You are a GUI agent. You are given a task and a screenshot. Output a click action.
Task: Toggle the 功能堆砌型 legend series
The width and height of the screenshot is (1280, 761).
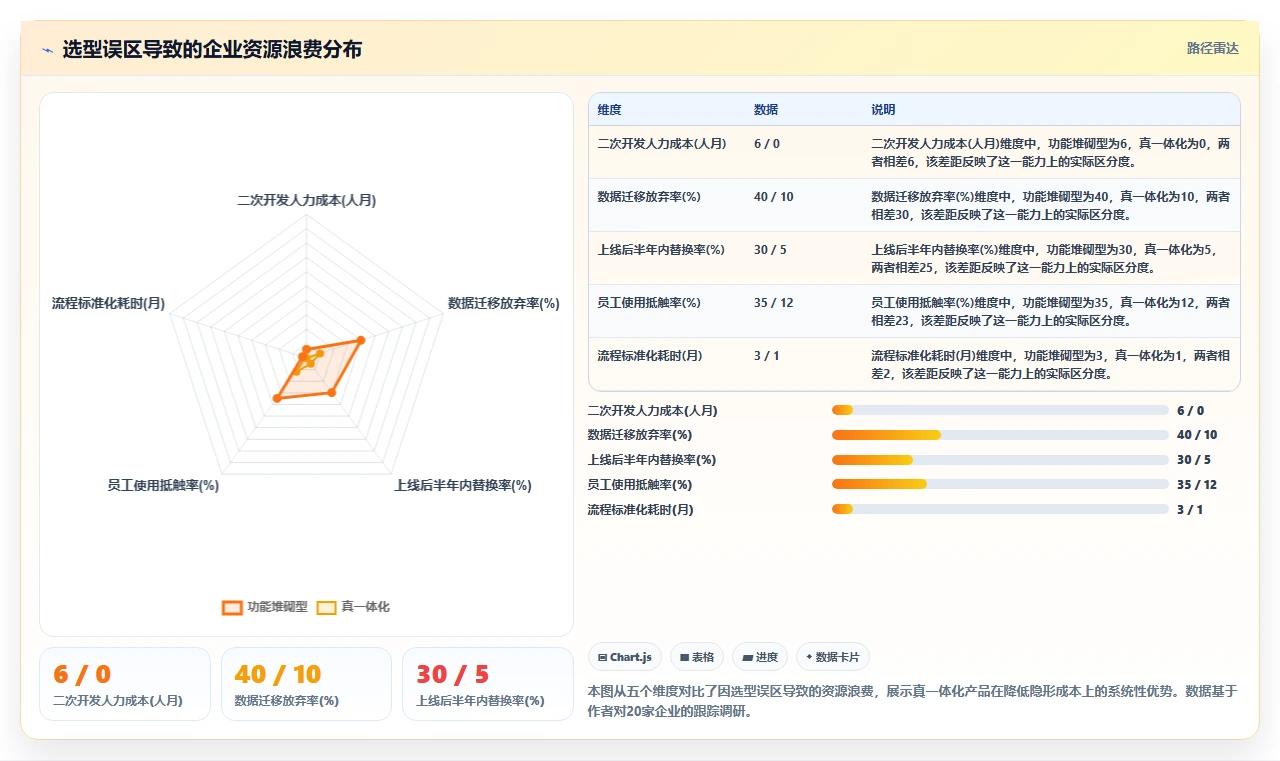[265, 607]
